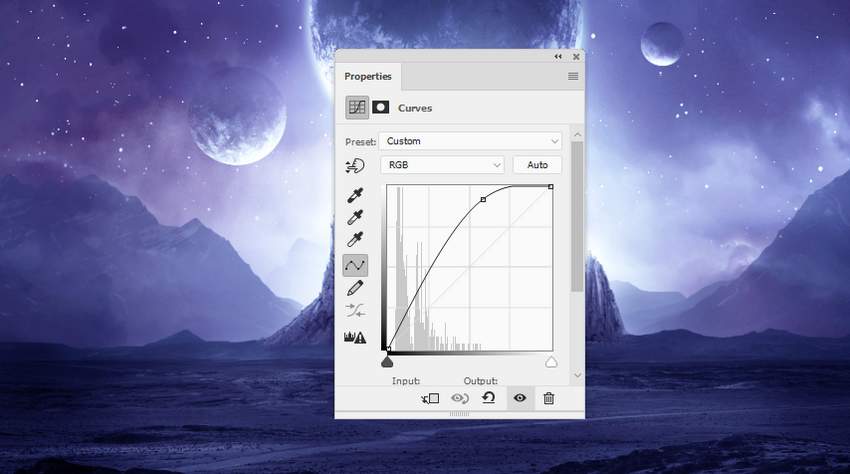Select the draw curve pencil tool
This screenshot has width=850, height=474.
pos(355,288)
